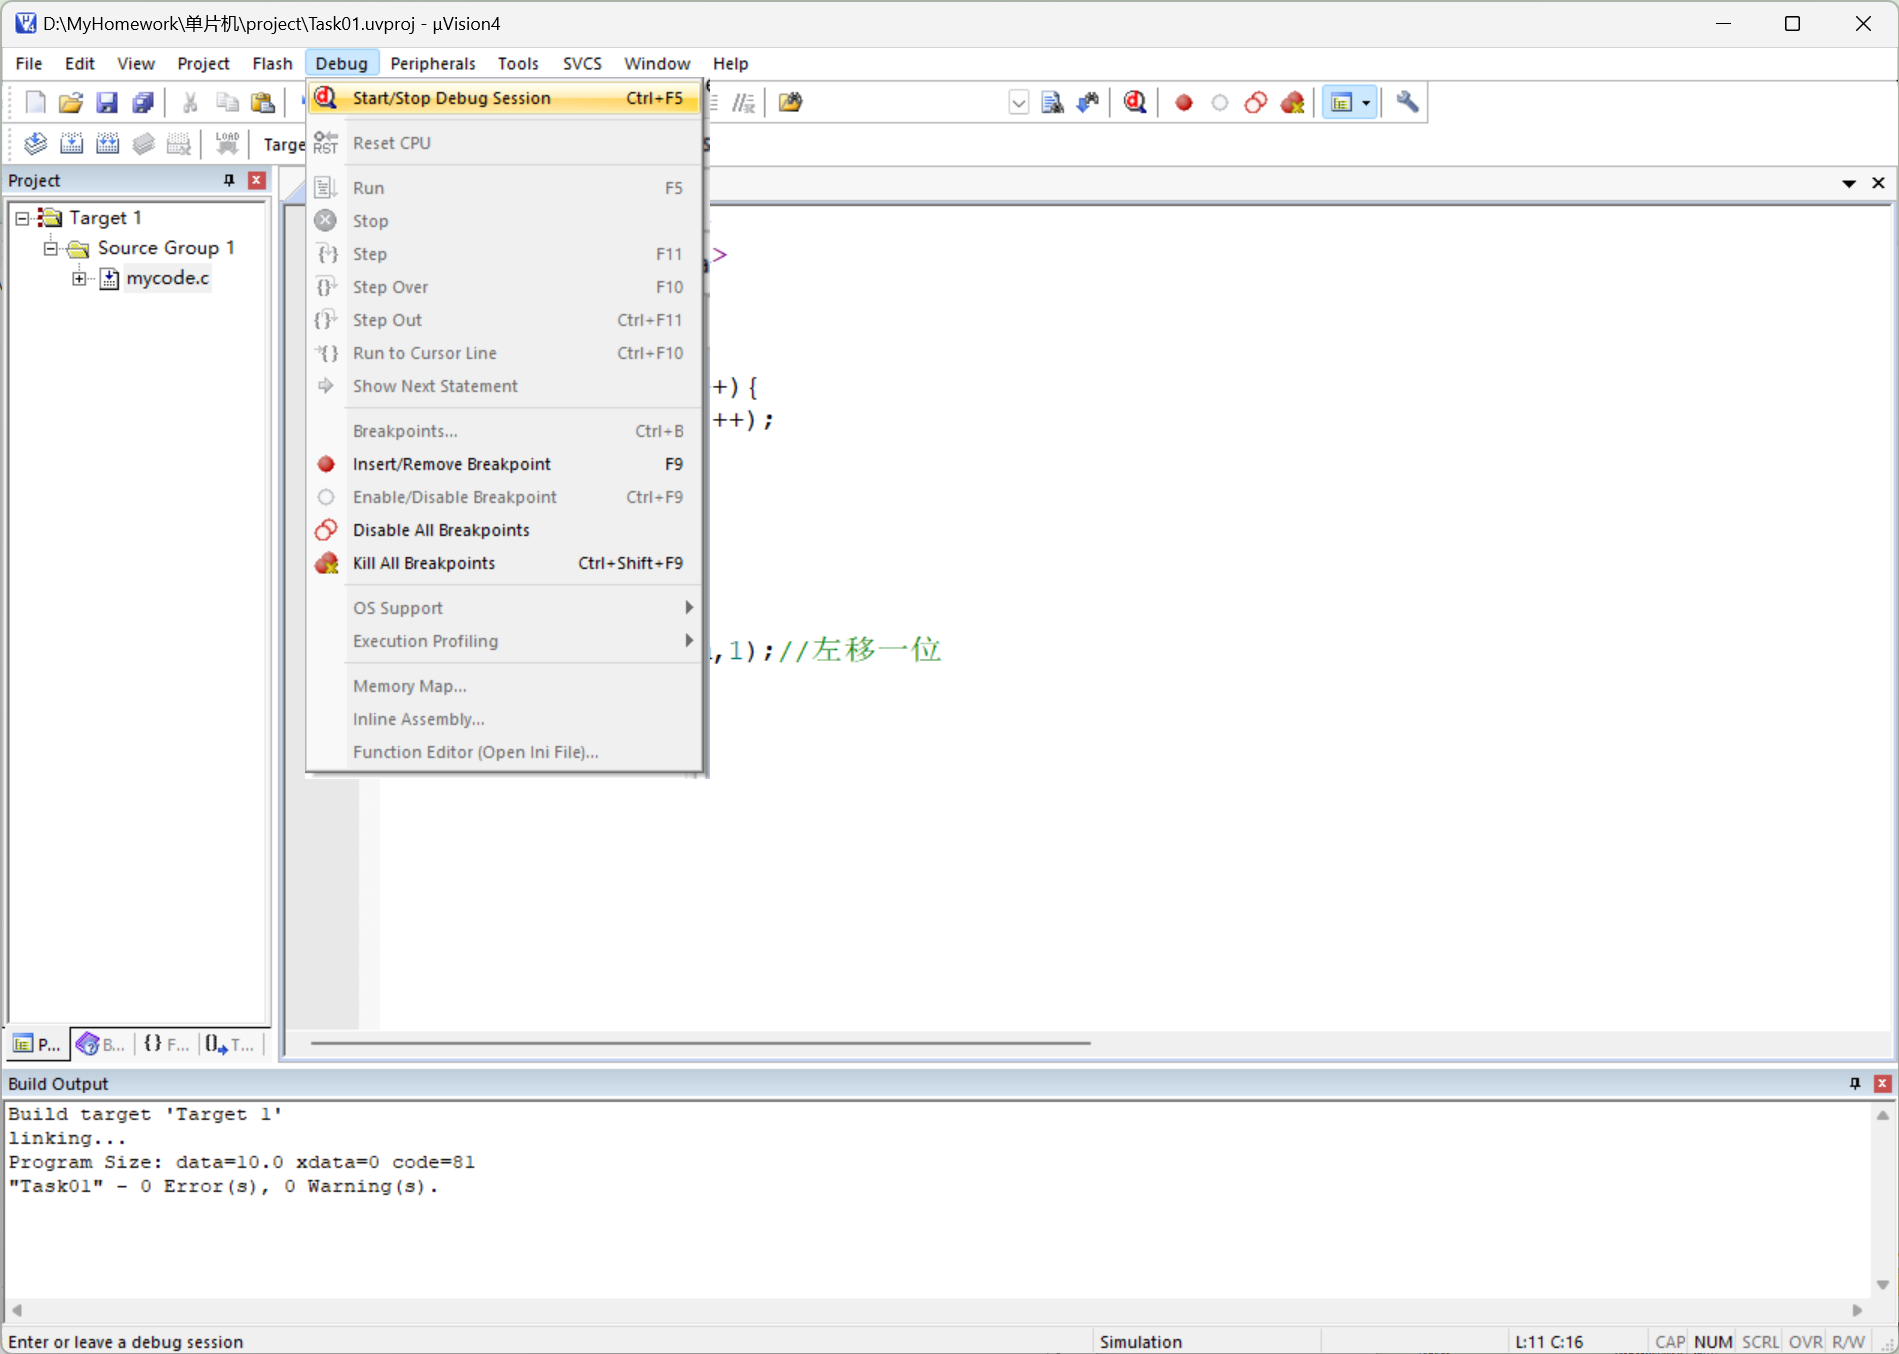Click the Translate file icon in the build toolbar
1899x1354 pixels.
[35, 144]
